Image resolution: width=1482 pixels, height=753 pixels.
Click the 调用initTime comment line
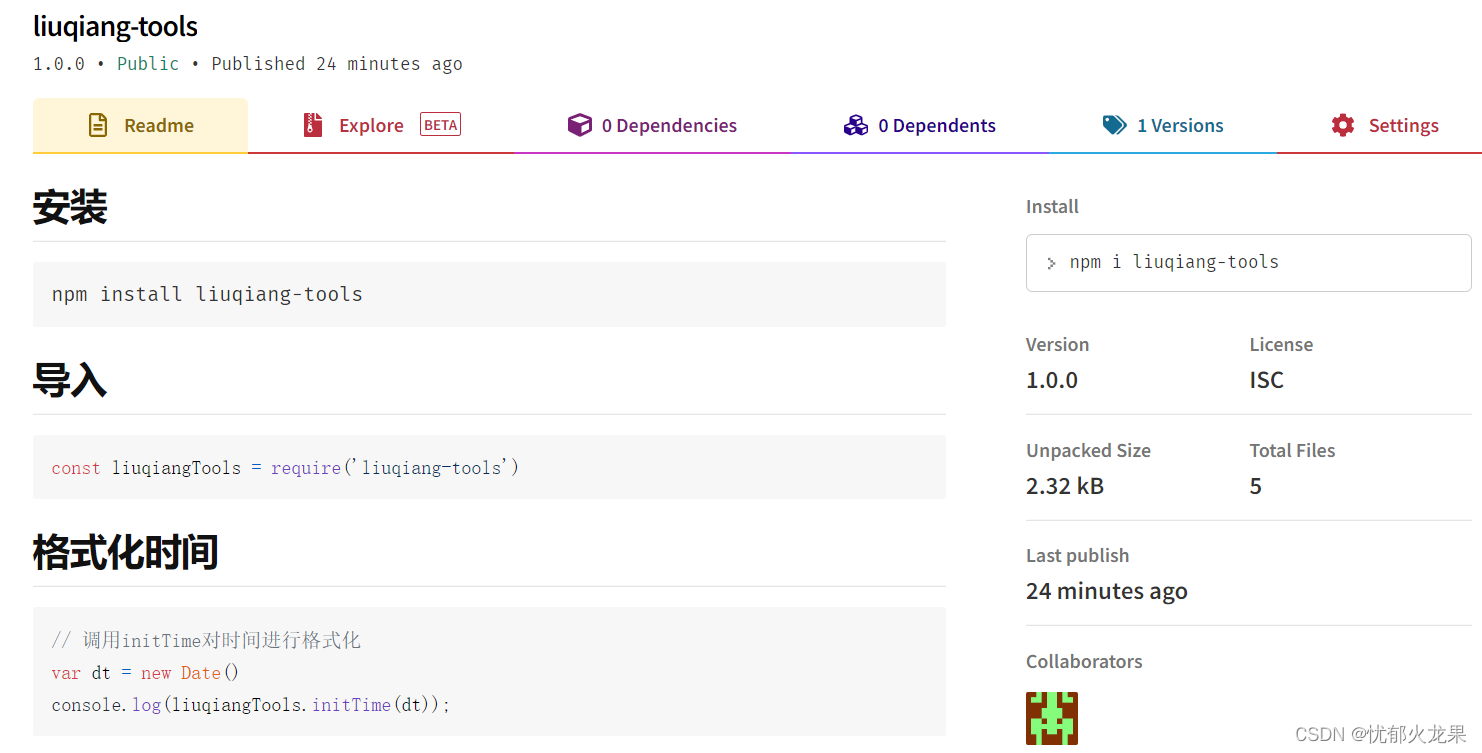click(206, 640)
